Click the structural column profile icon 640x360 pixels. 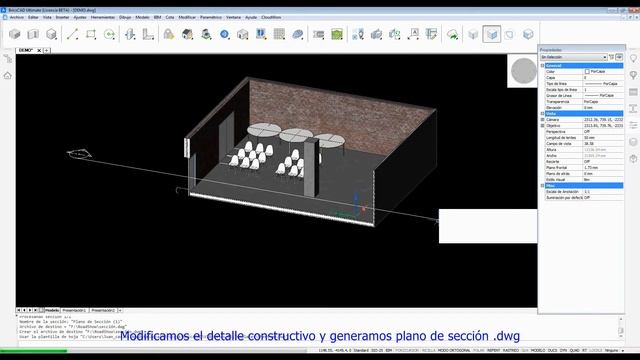coord(130,34)
